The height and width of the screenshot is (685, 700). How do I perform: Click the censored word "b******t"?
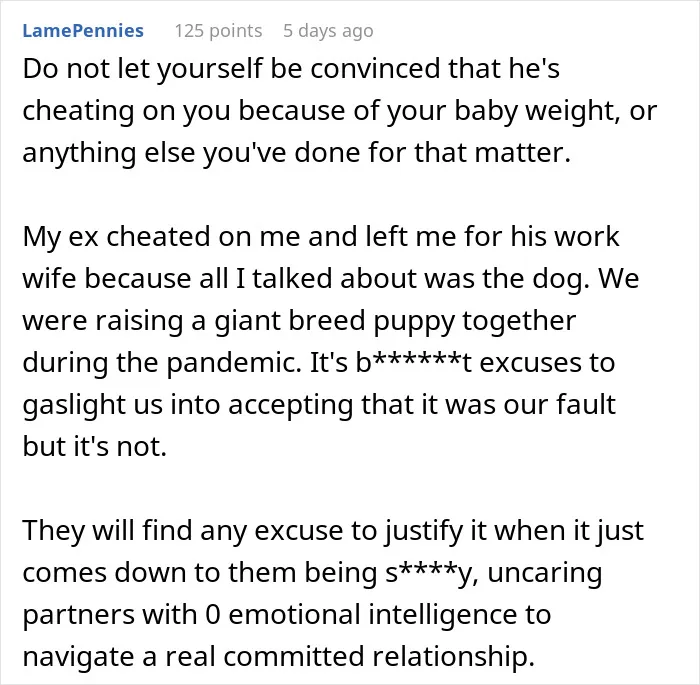414,362
